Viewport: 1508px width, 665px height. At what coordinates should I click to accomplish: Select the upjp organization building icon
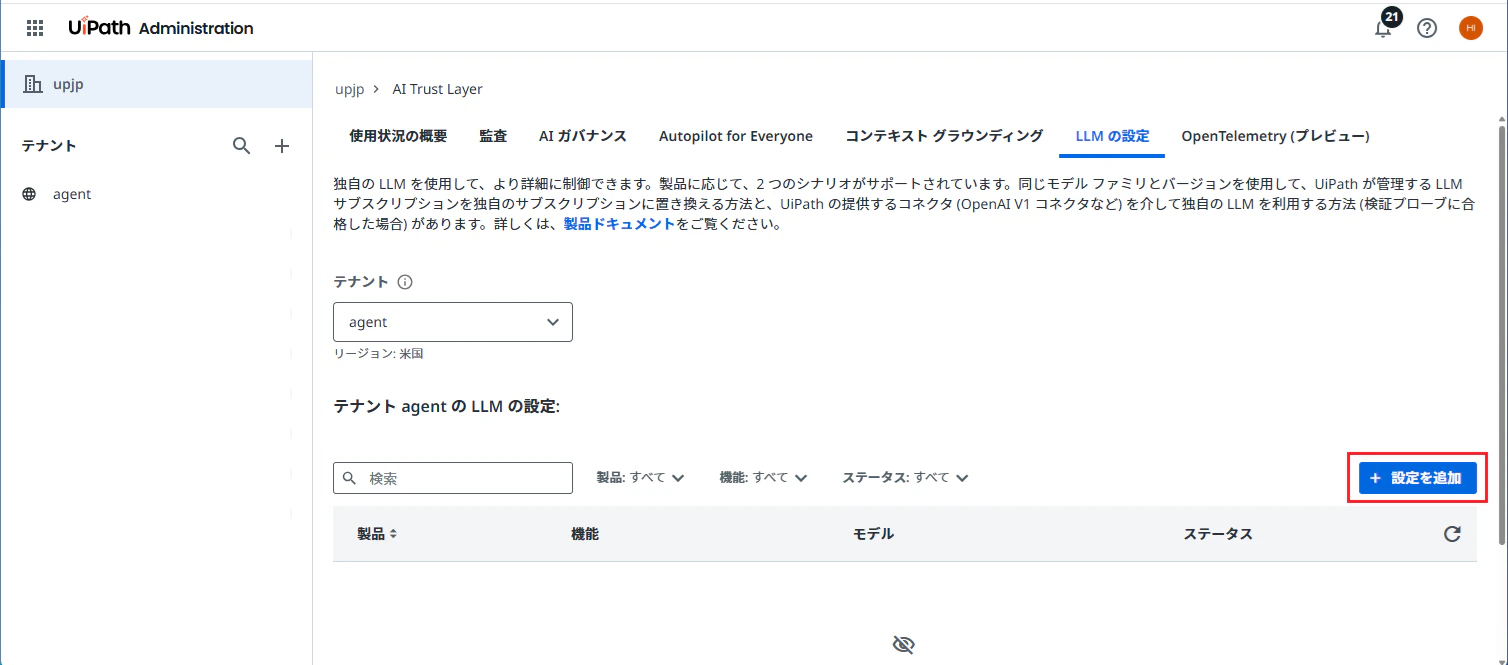[33, 84]
